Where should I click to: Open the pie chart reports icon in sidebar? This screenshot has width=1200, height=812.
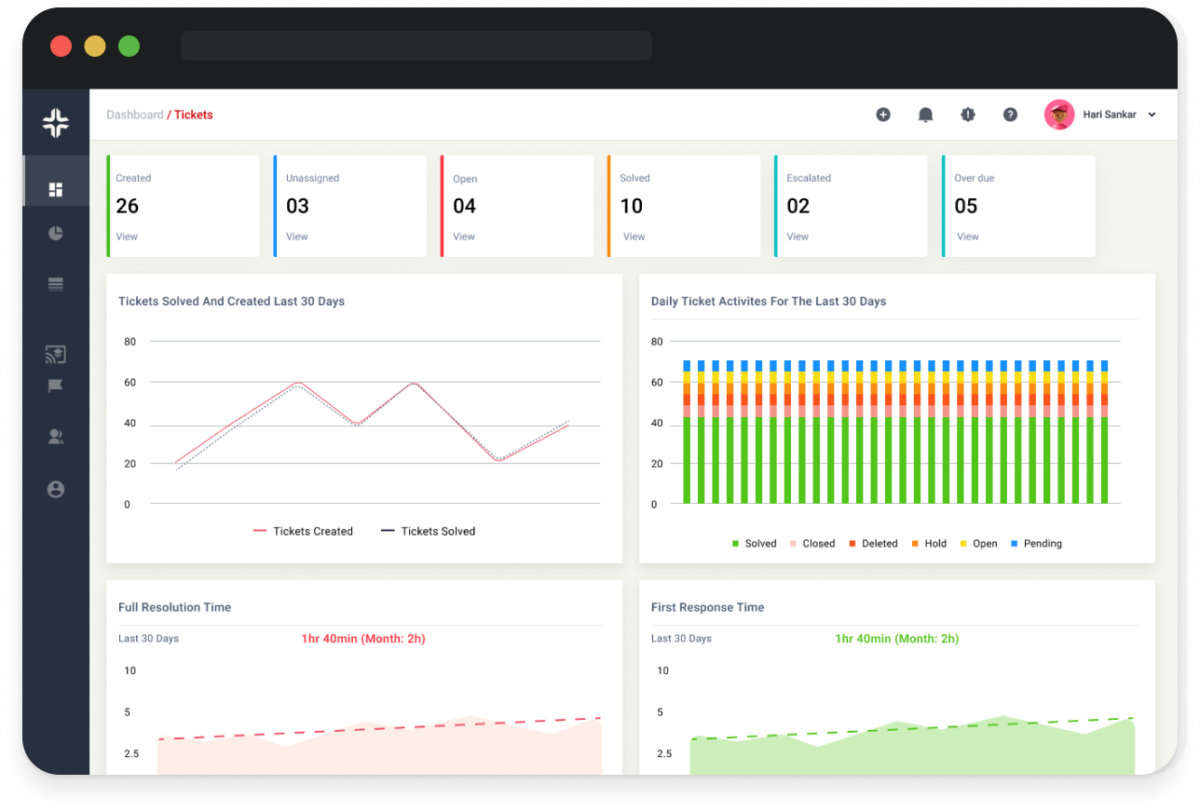pyautogui.click(x=56, y=233)
